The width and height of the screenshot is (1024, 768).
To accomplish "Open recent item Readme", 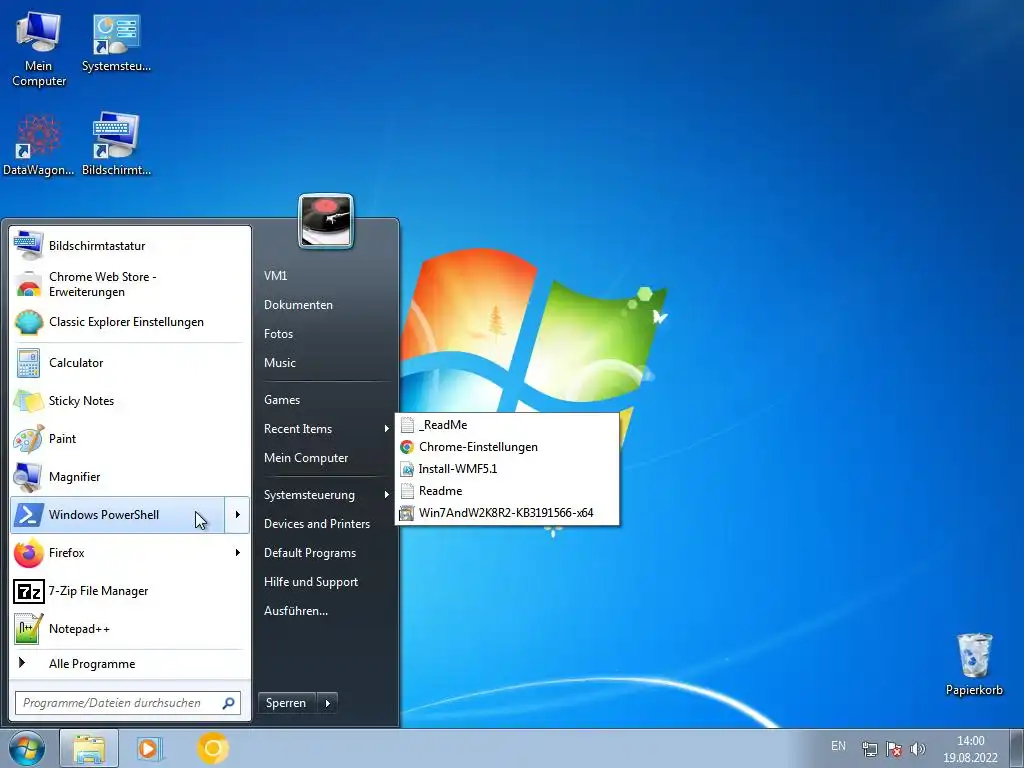I will tap(507, 491).
